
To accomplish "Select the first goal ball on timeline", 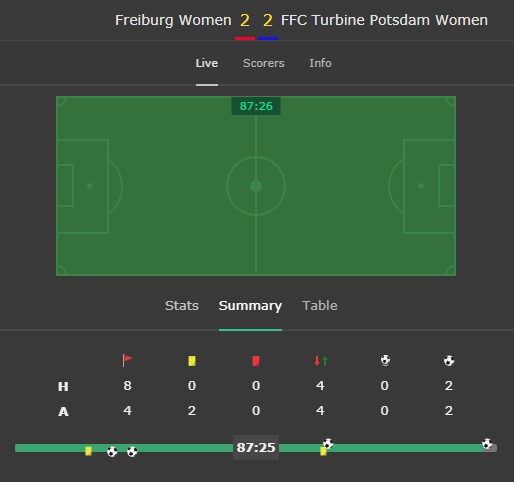I will tap(112, 452).
